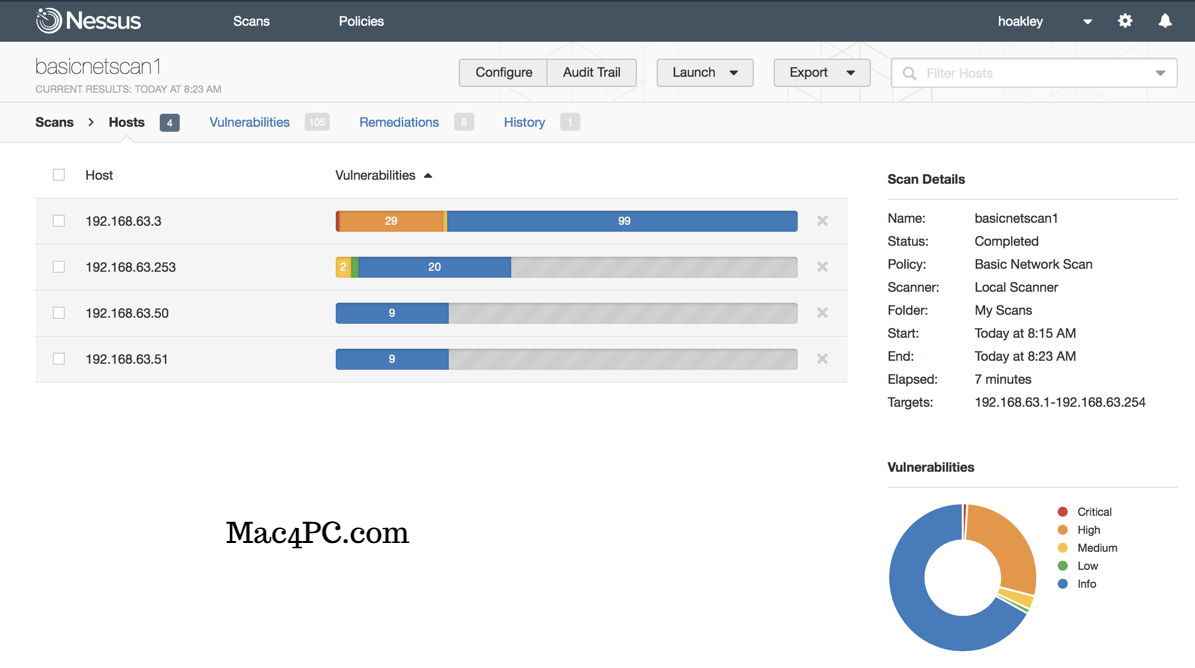Image resolution: width=1195 pixels, height=668 pixels.
Task: Click inside the Filter Hosts field
Action: (x=1033, y=73)
